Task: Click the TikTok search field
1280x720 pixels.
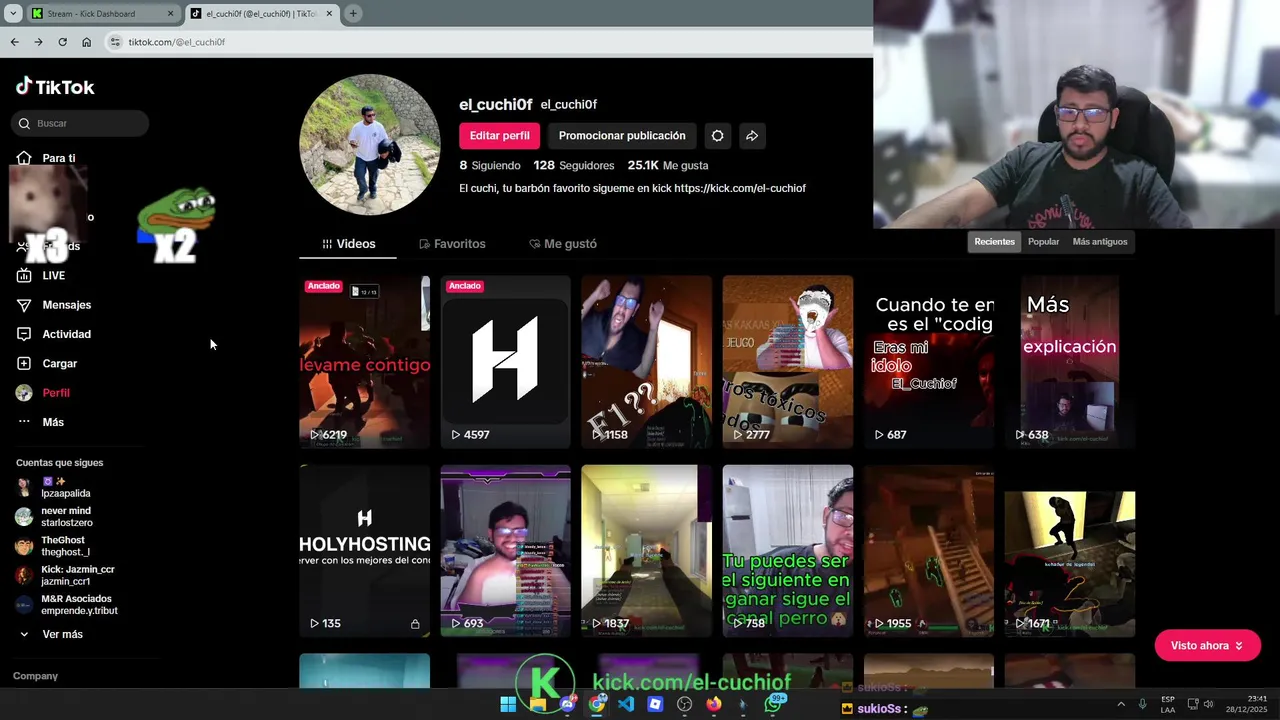Action: (80, 123)
